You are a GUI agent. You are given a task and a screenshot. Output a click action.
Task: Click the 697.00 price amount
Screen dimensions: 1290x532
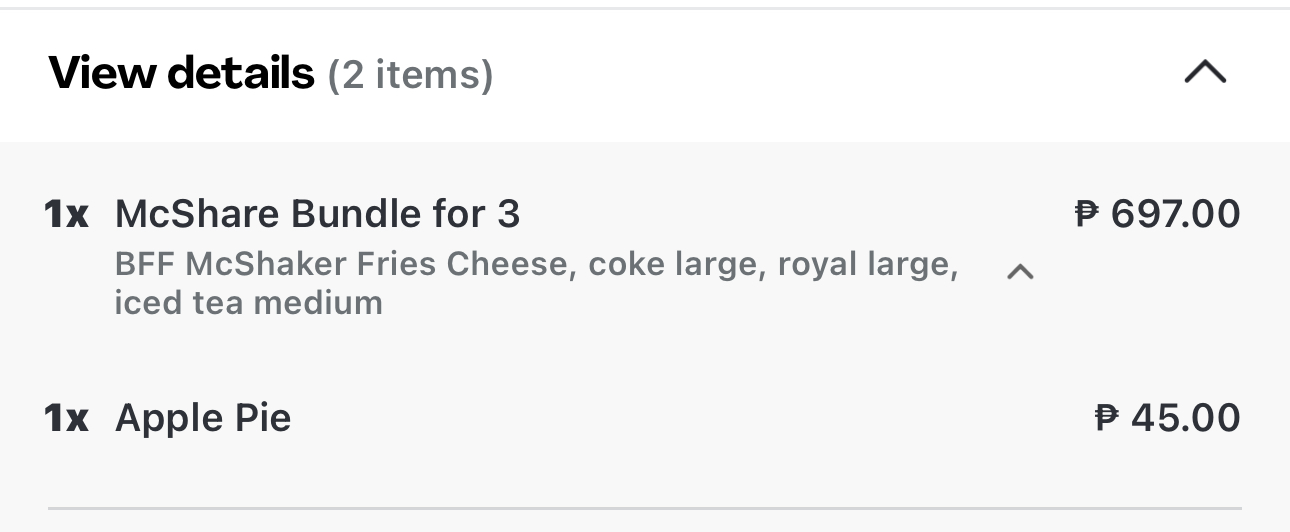[x=1176, y=214]
